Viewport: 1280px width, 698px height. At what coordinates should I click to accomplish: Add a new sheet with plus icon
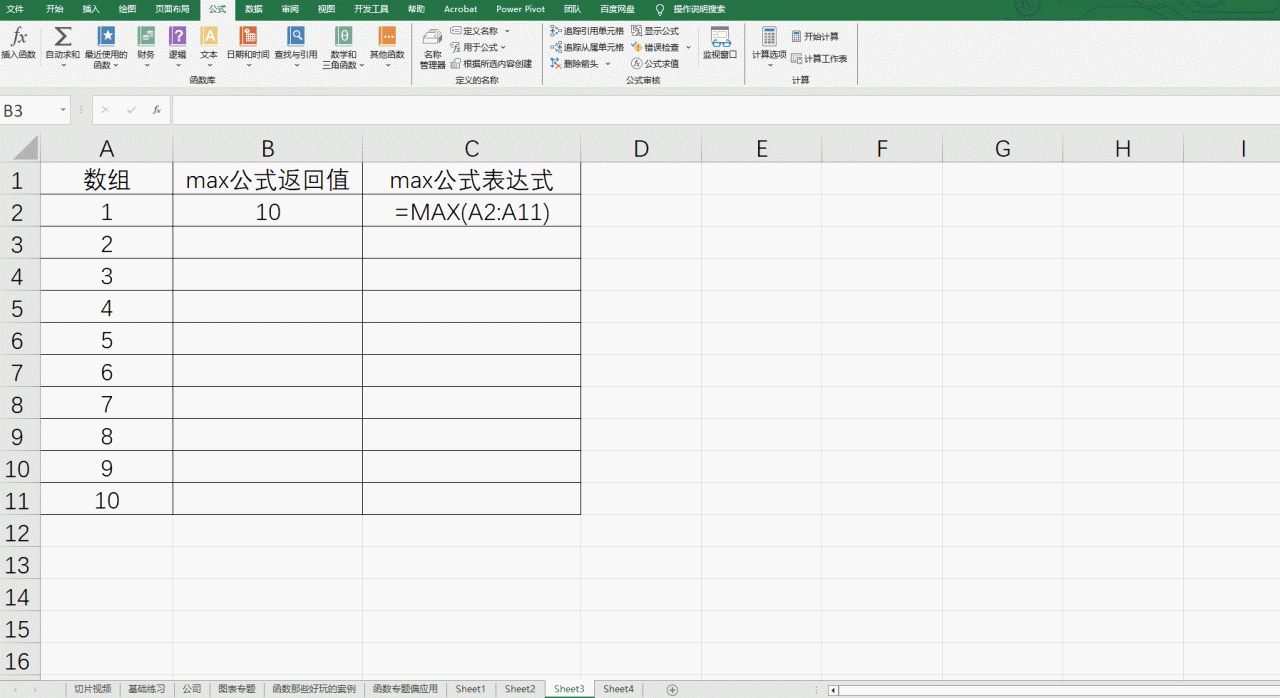(672, 689)
